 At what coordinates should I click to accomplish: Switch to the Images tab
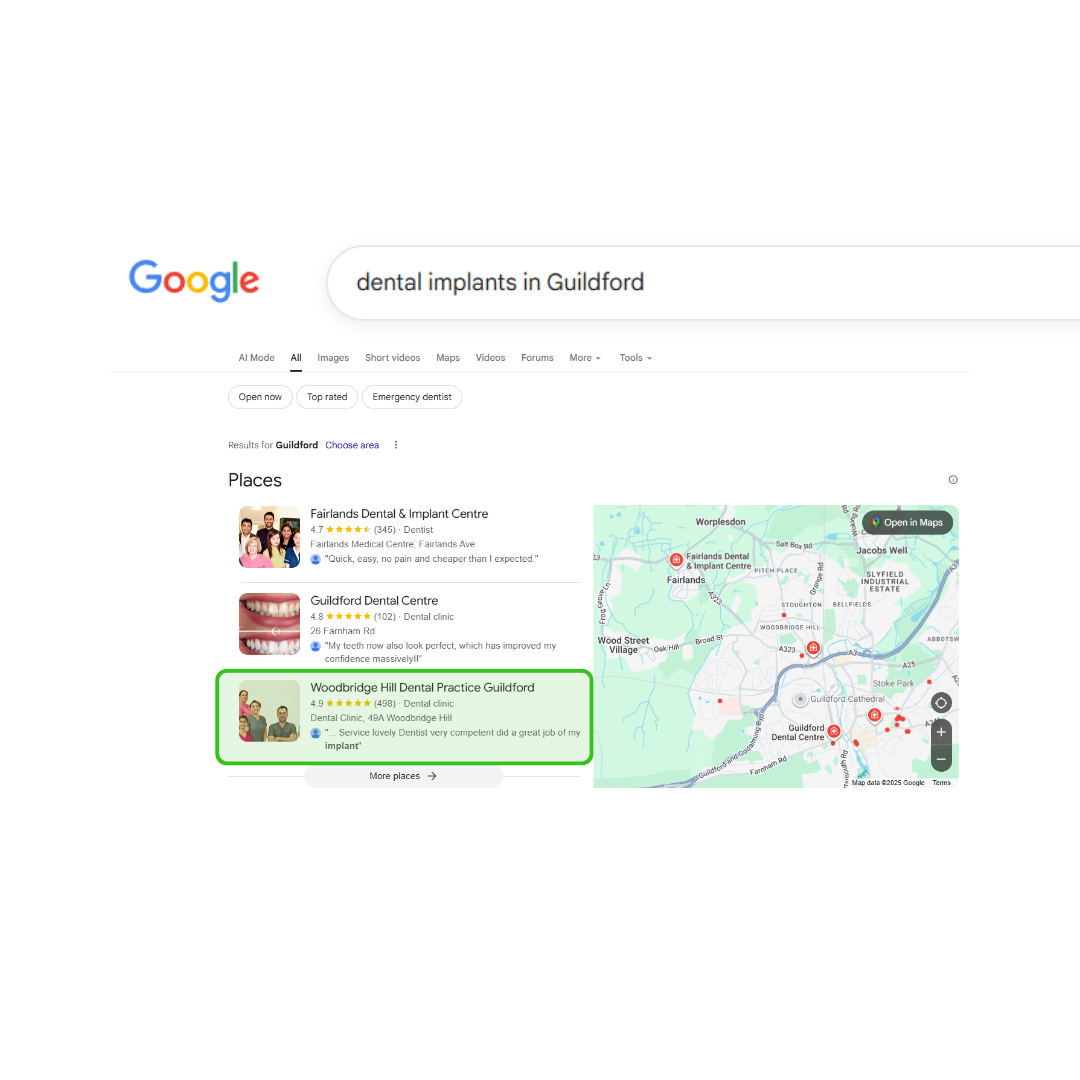(x=333, y=357)
